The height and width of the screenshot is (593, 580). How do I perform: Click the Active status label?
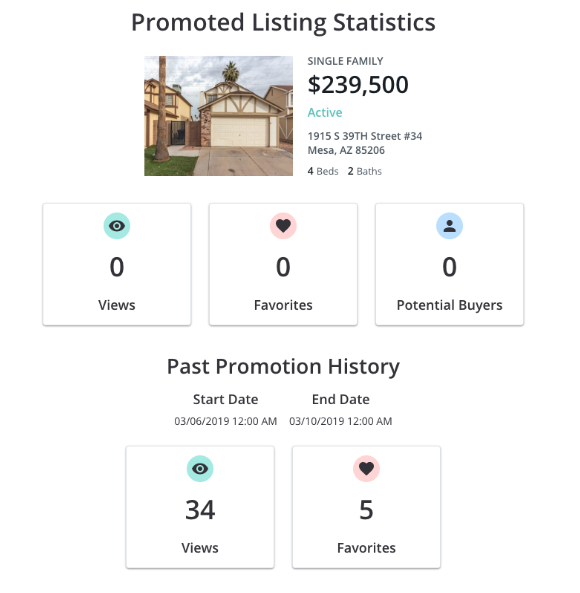pos(325,112)
